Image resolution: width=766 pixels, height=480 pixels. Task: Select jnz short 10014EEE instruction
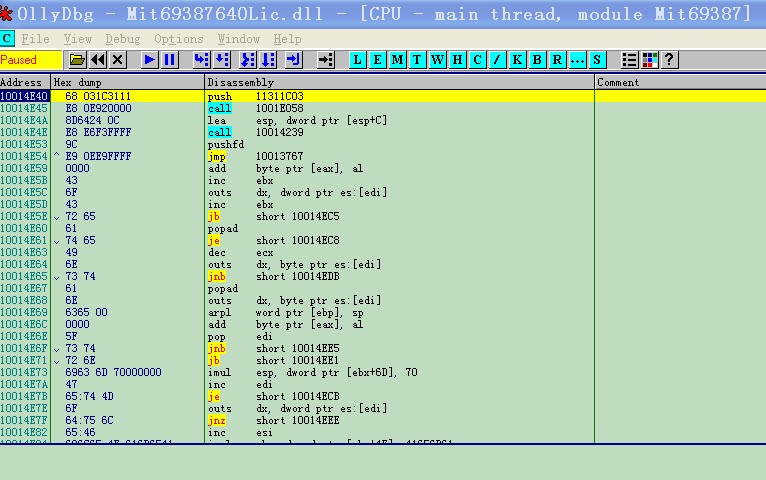274,420
